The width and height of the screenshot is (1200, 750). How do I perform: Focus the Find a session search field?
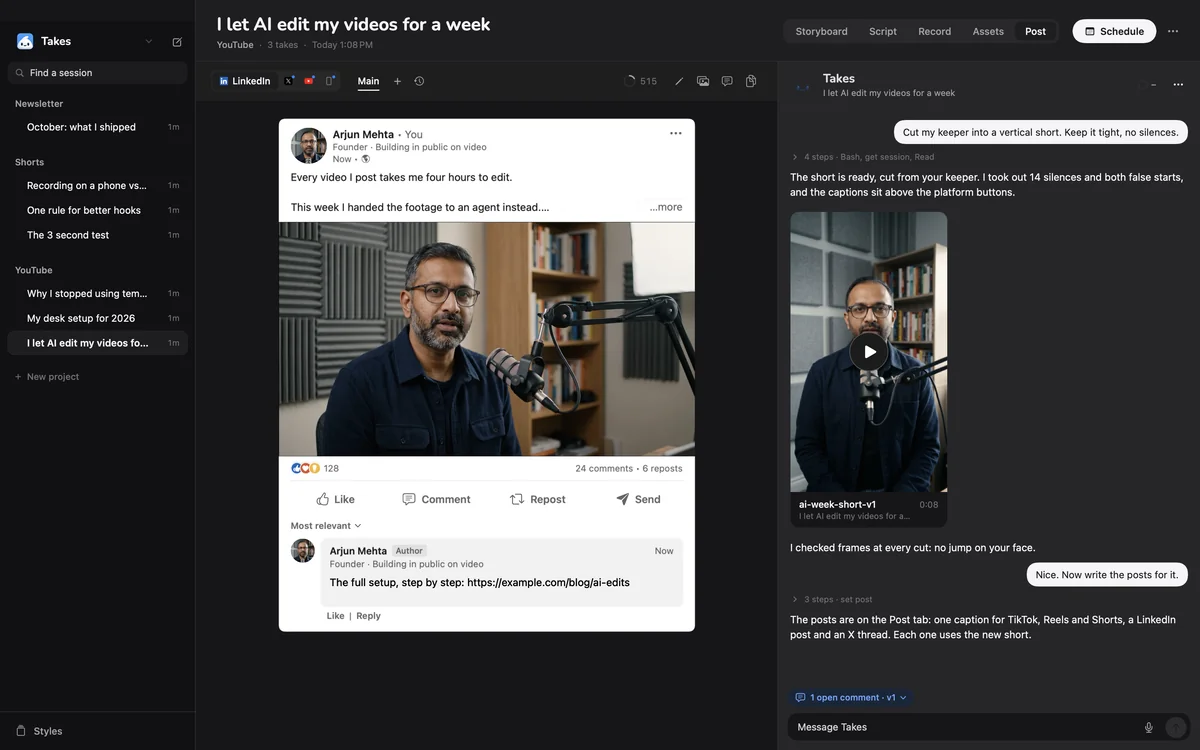(97, 73)
